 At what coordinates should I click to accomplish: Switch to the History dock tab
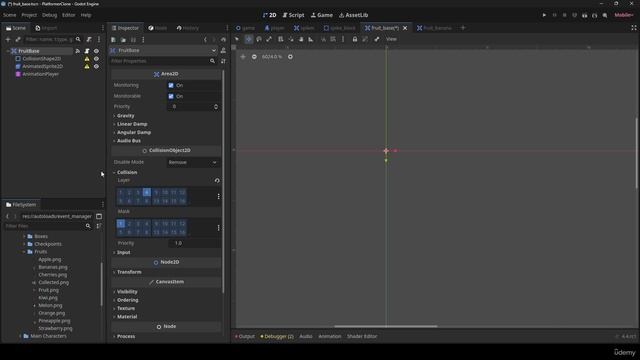pos(188,28)
